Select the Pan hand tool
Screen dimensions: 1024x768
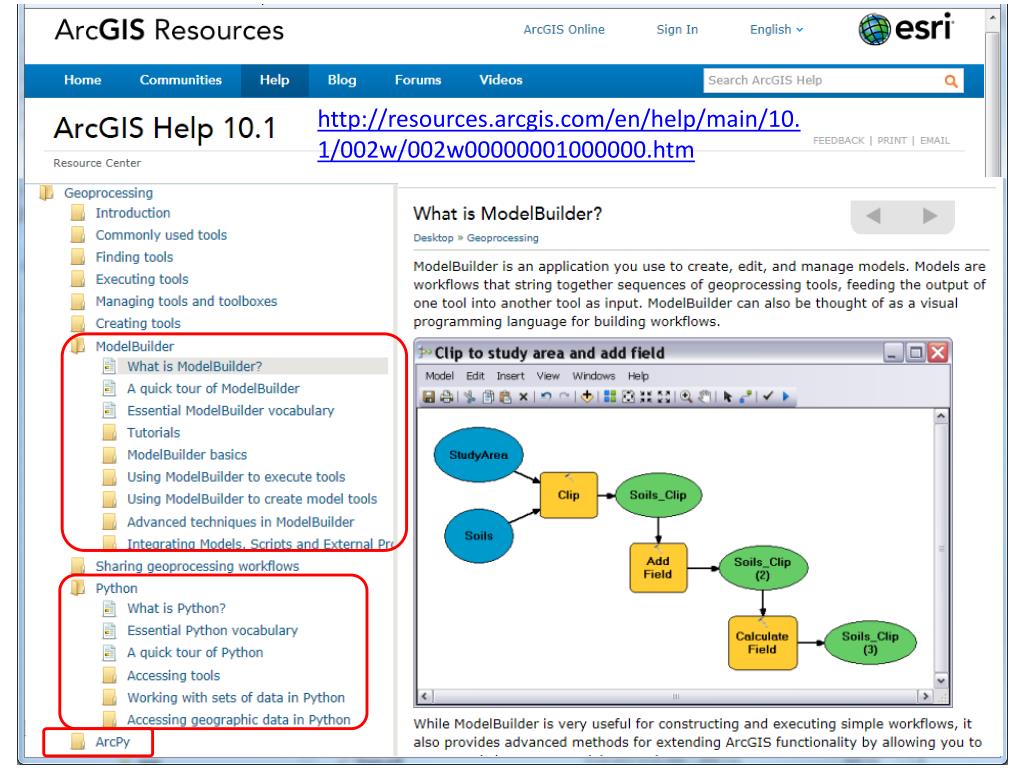click(705, 396)
